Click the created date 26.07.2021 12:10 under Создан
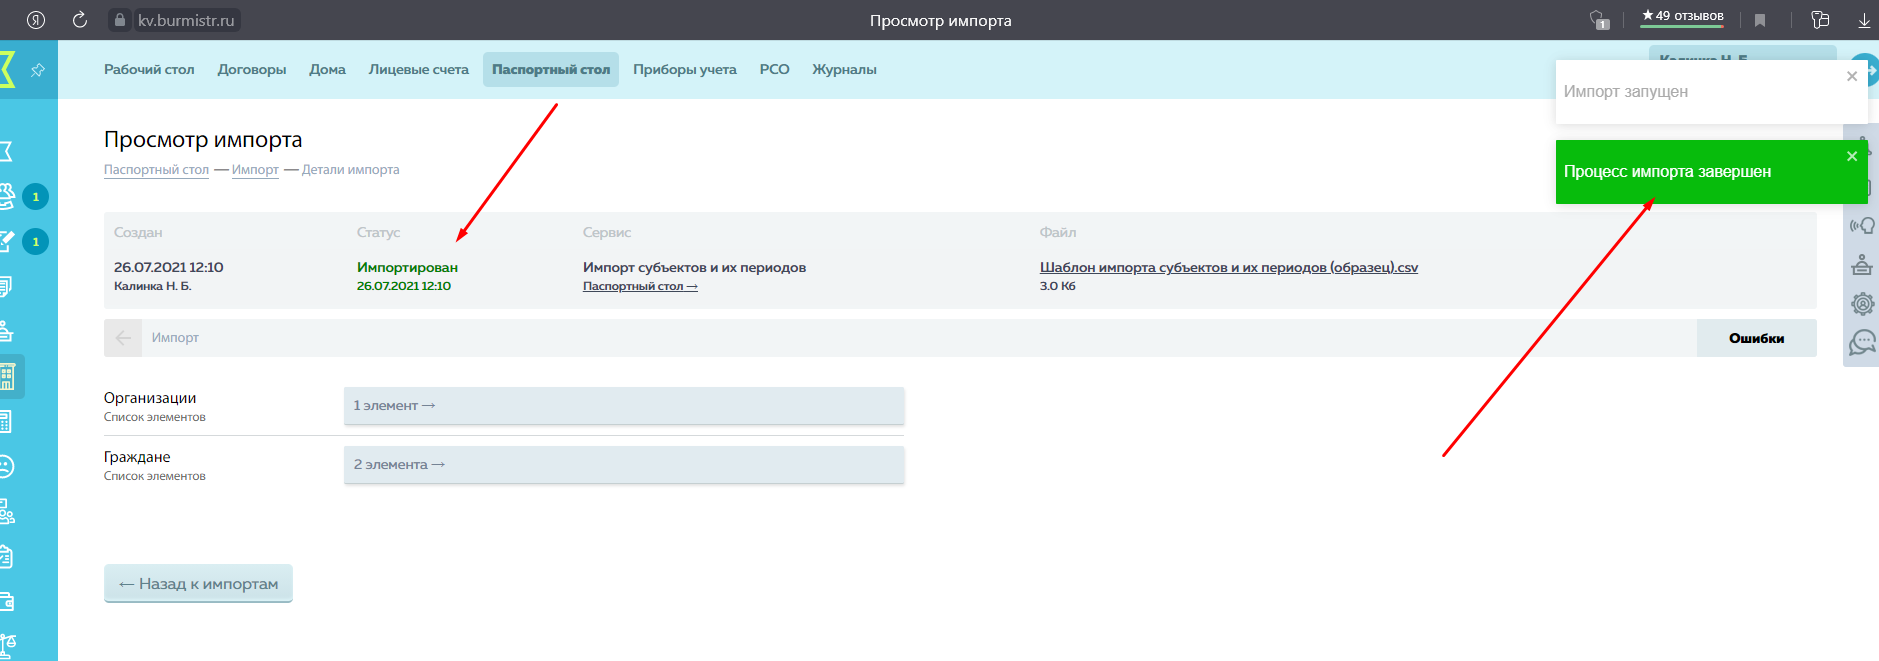 [169, 267]
